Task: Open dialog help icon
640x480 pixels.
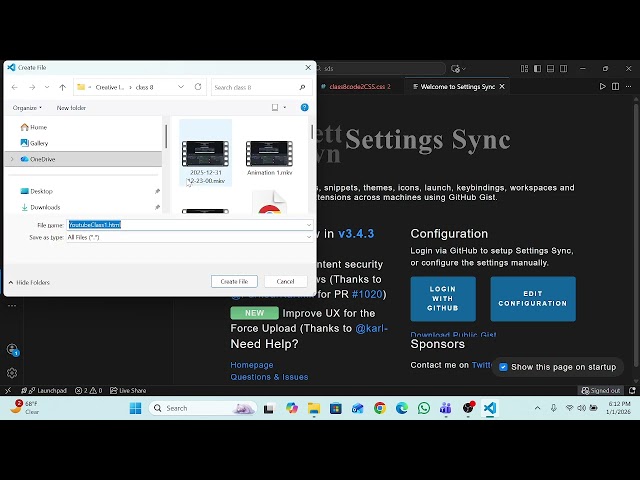Action: pos(304,107)
